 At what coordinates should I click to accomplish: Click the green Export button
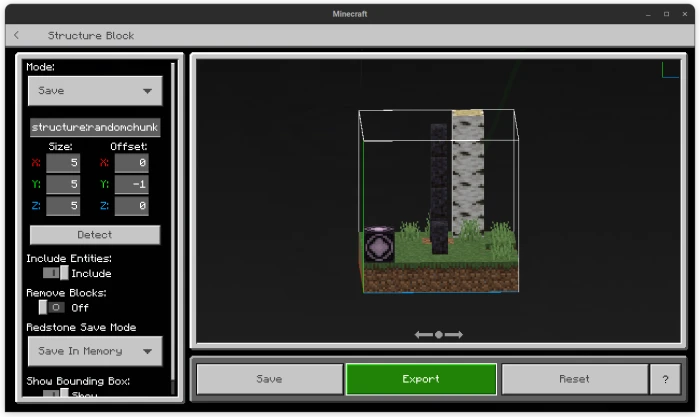pos(421,379)
